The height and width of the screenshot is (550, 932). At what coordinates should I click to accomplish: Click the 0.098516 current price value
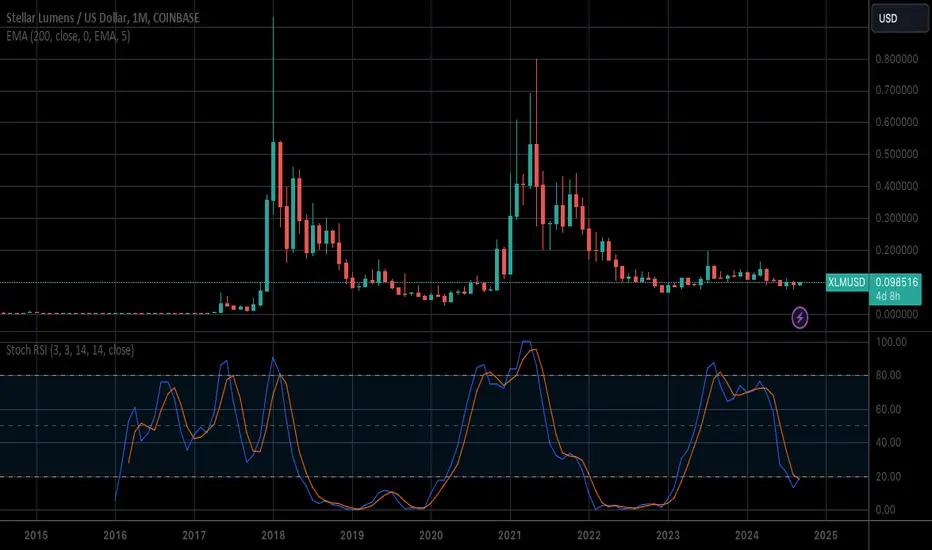[x=896, y=282]
